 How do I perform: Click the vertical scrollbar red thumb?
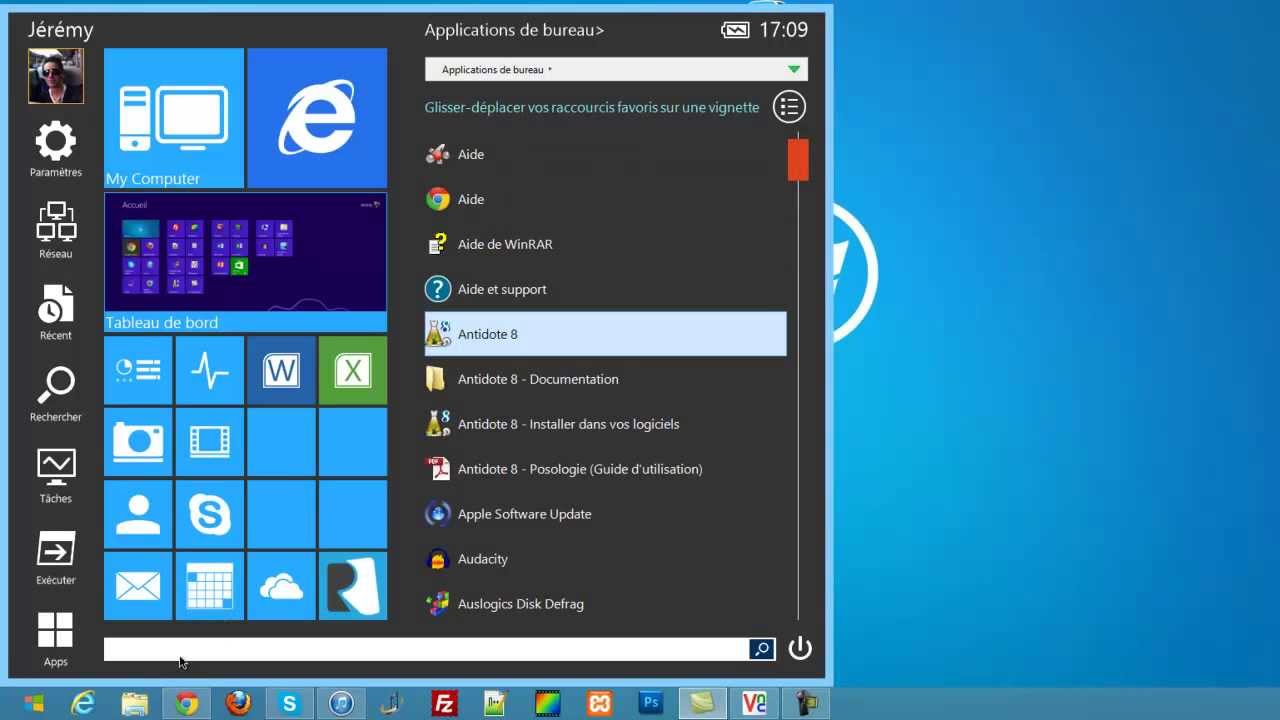click(798, 160)
